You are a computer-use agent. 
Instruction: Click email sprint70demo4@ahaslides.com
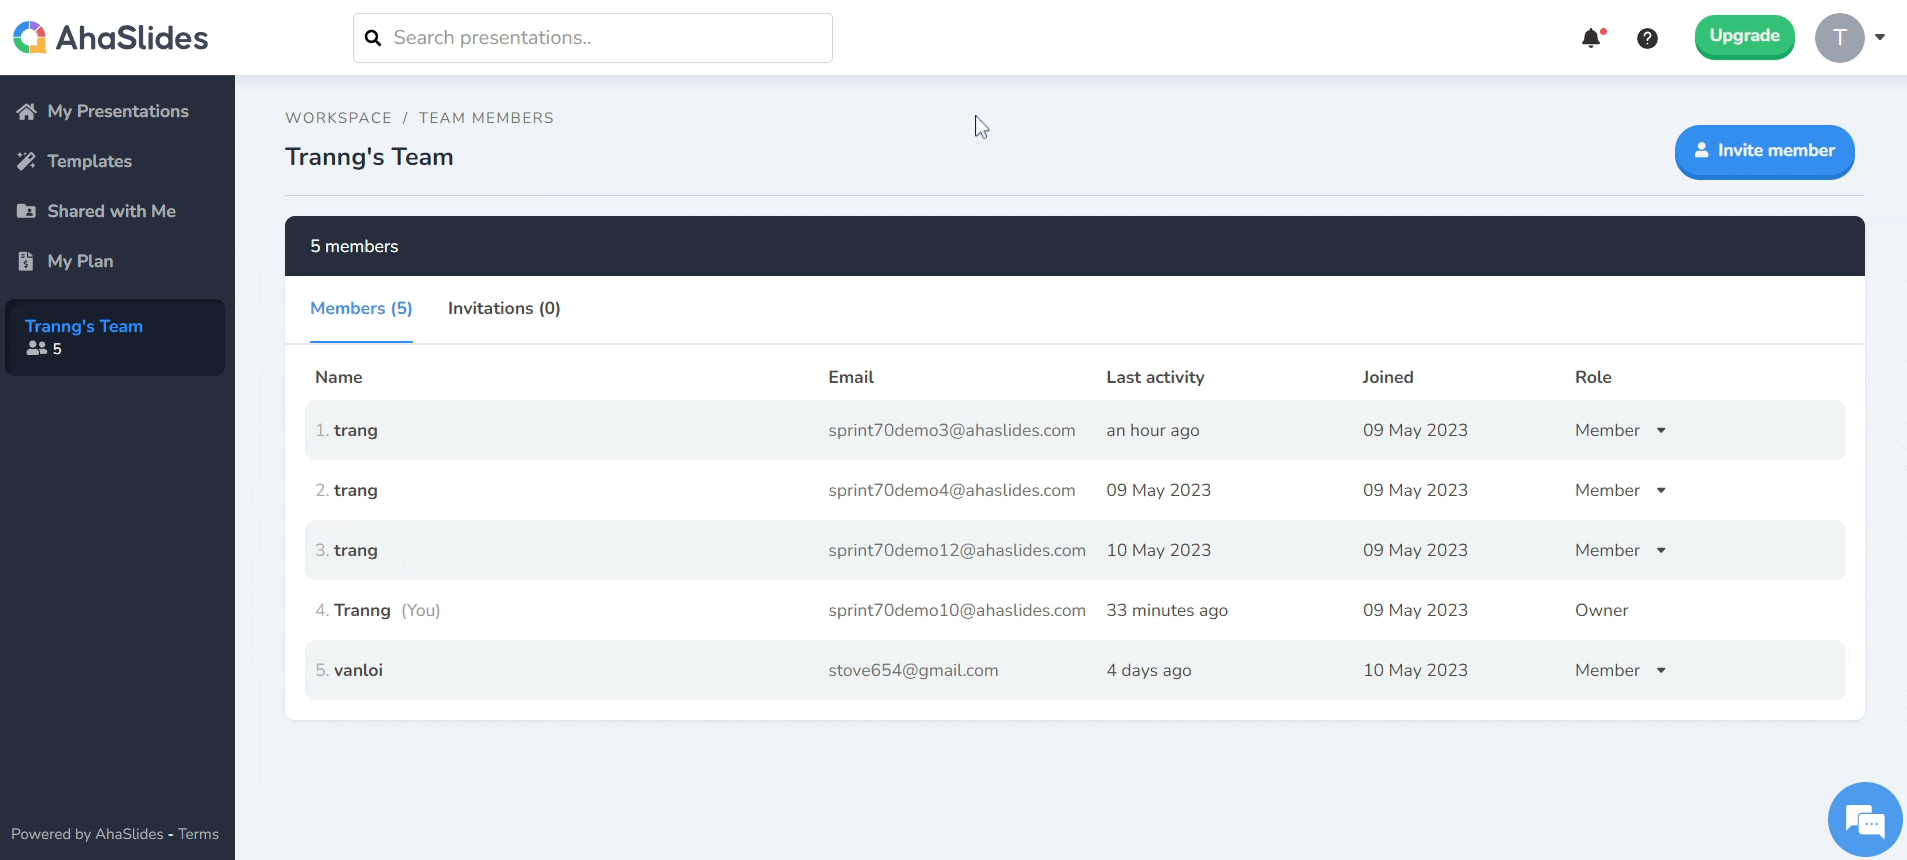952,490
